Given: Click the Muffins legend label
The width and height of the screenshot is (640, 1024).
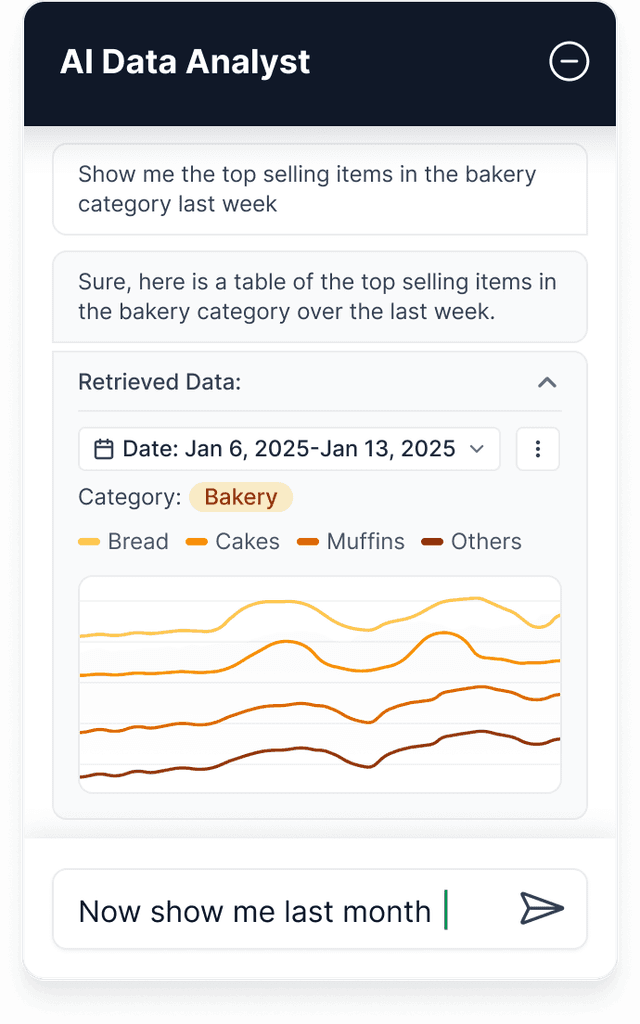Looking at the screenshot, I should pyautogui.click(x=364, y=541).
